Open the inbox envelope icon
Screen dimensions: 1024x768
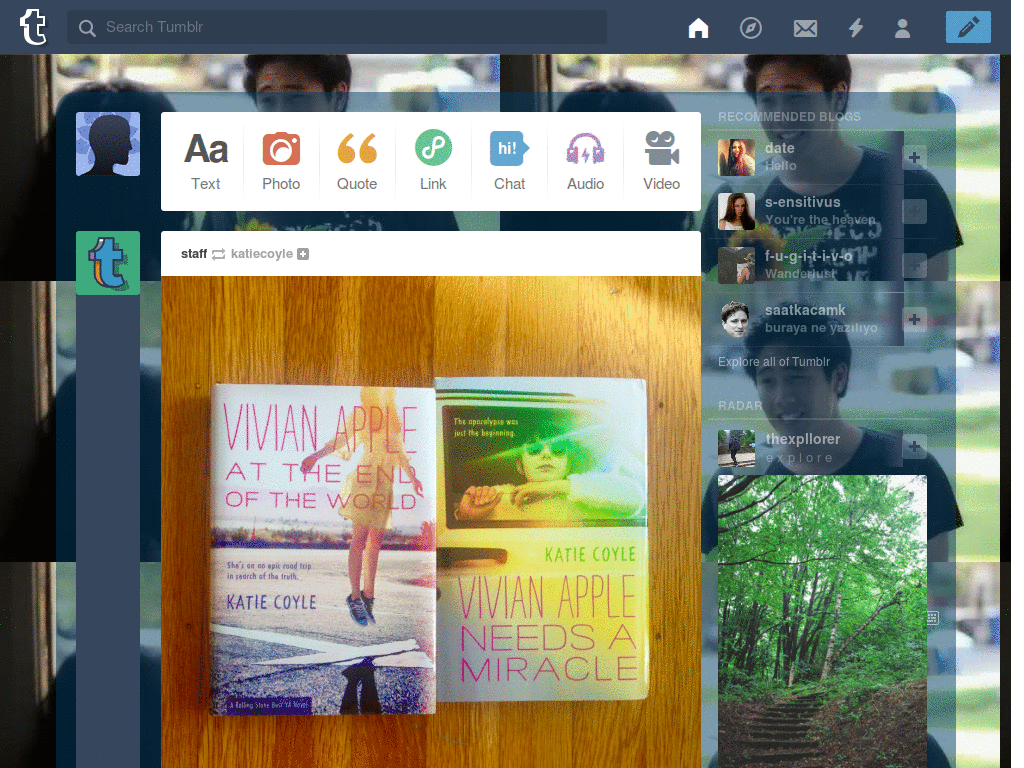pyautogui.click(x=805, y=28)
